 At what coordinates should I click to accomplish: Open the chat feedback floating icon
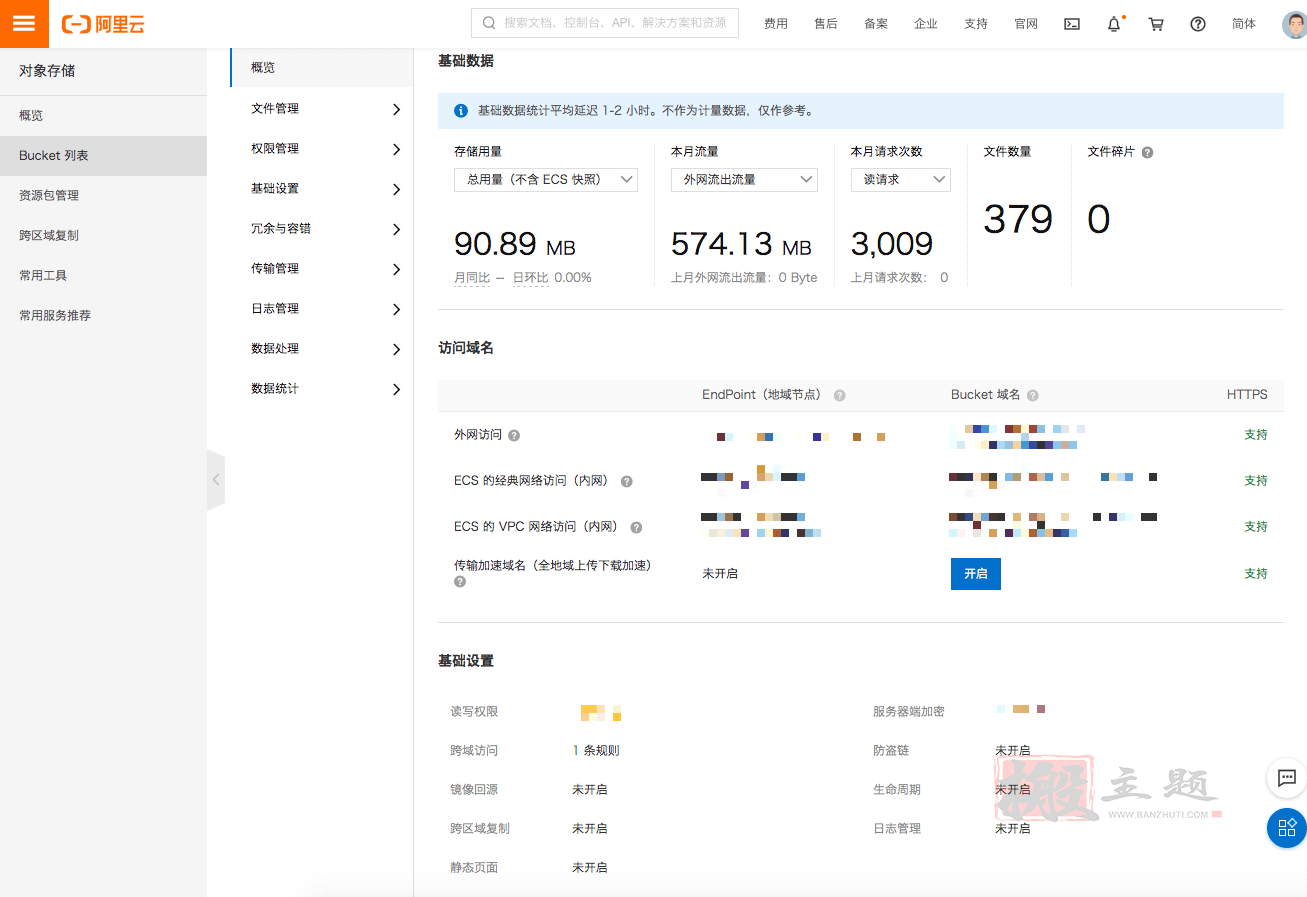pos(1287,778)
